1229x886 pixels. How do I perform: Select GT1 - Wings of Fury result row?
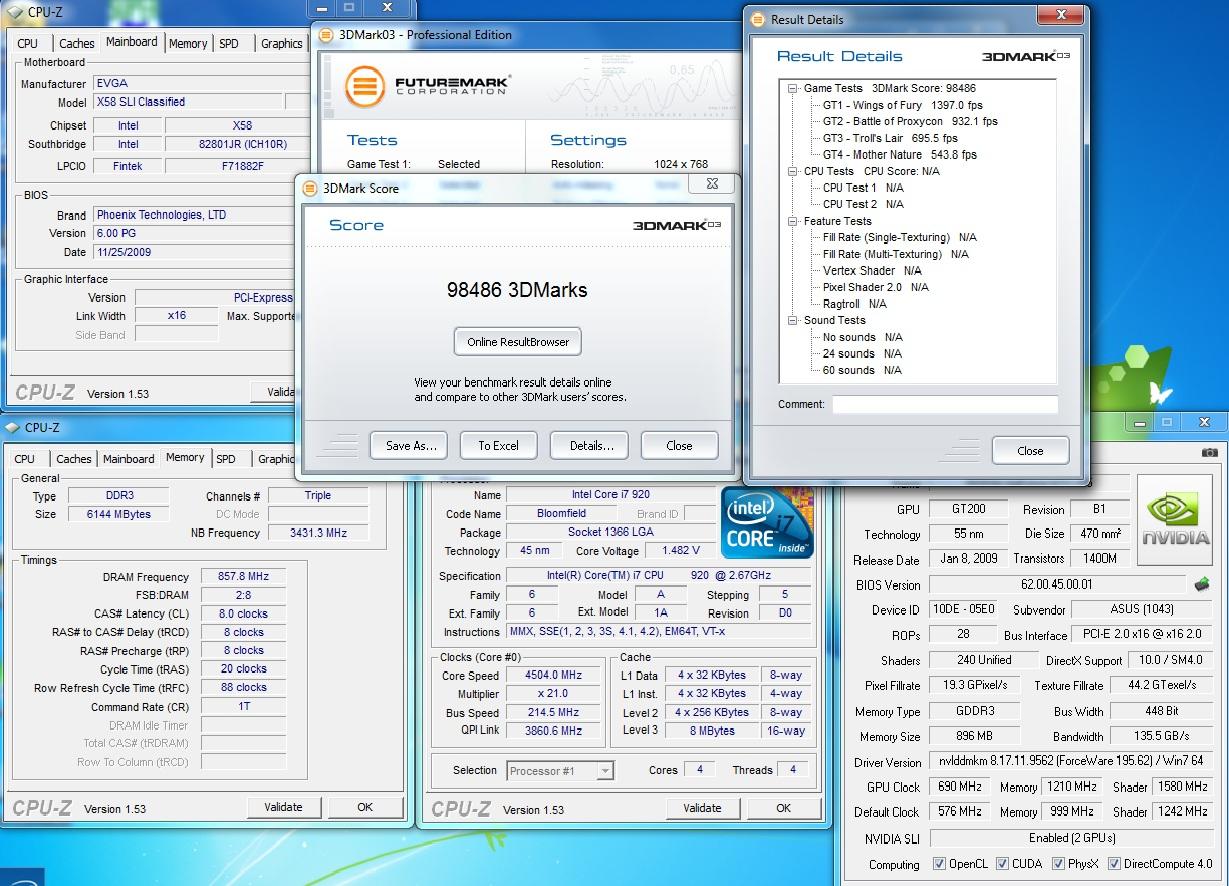903,105
